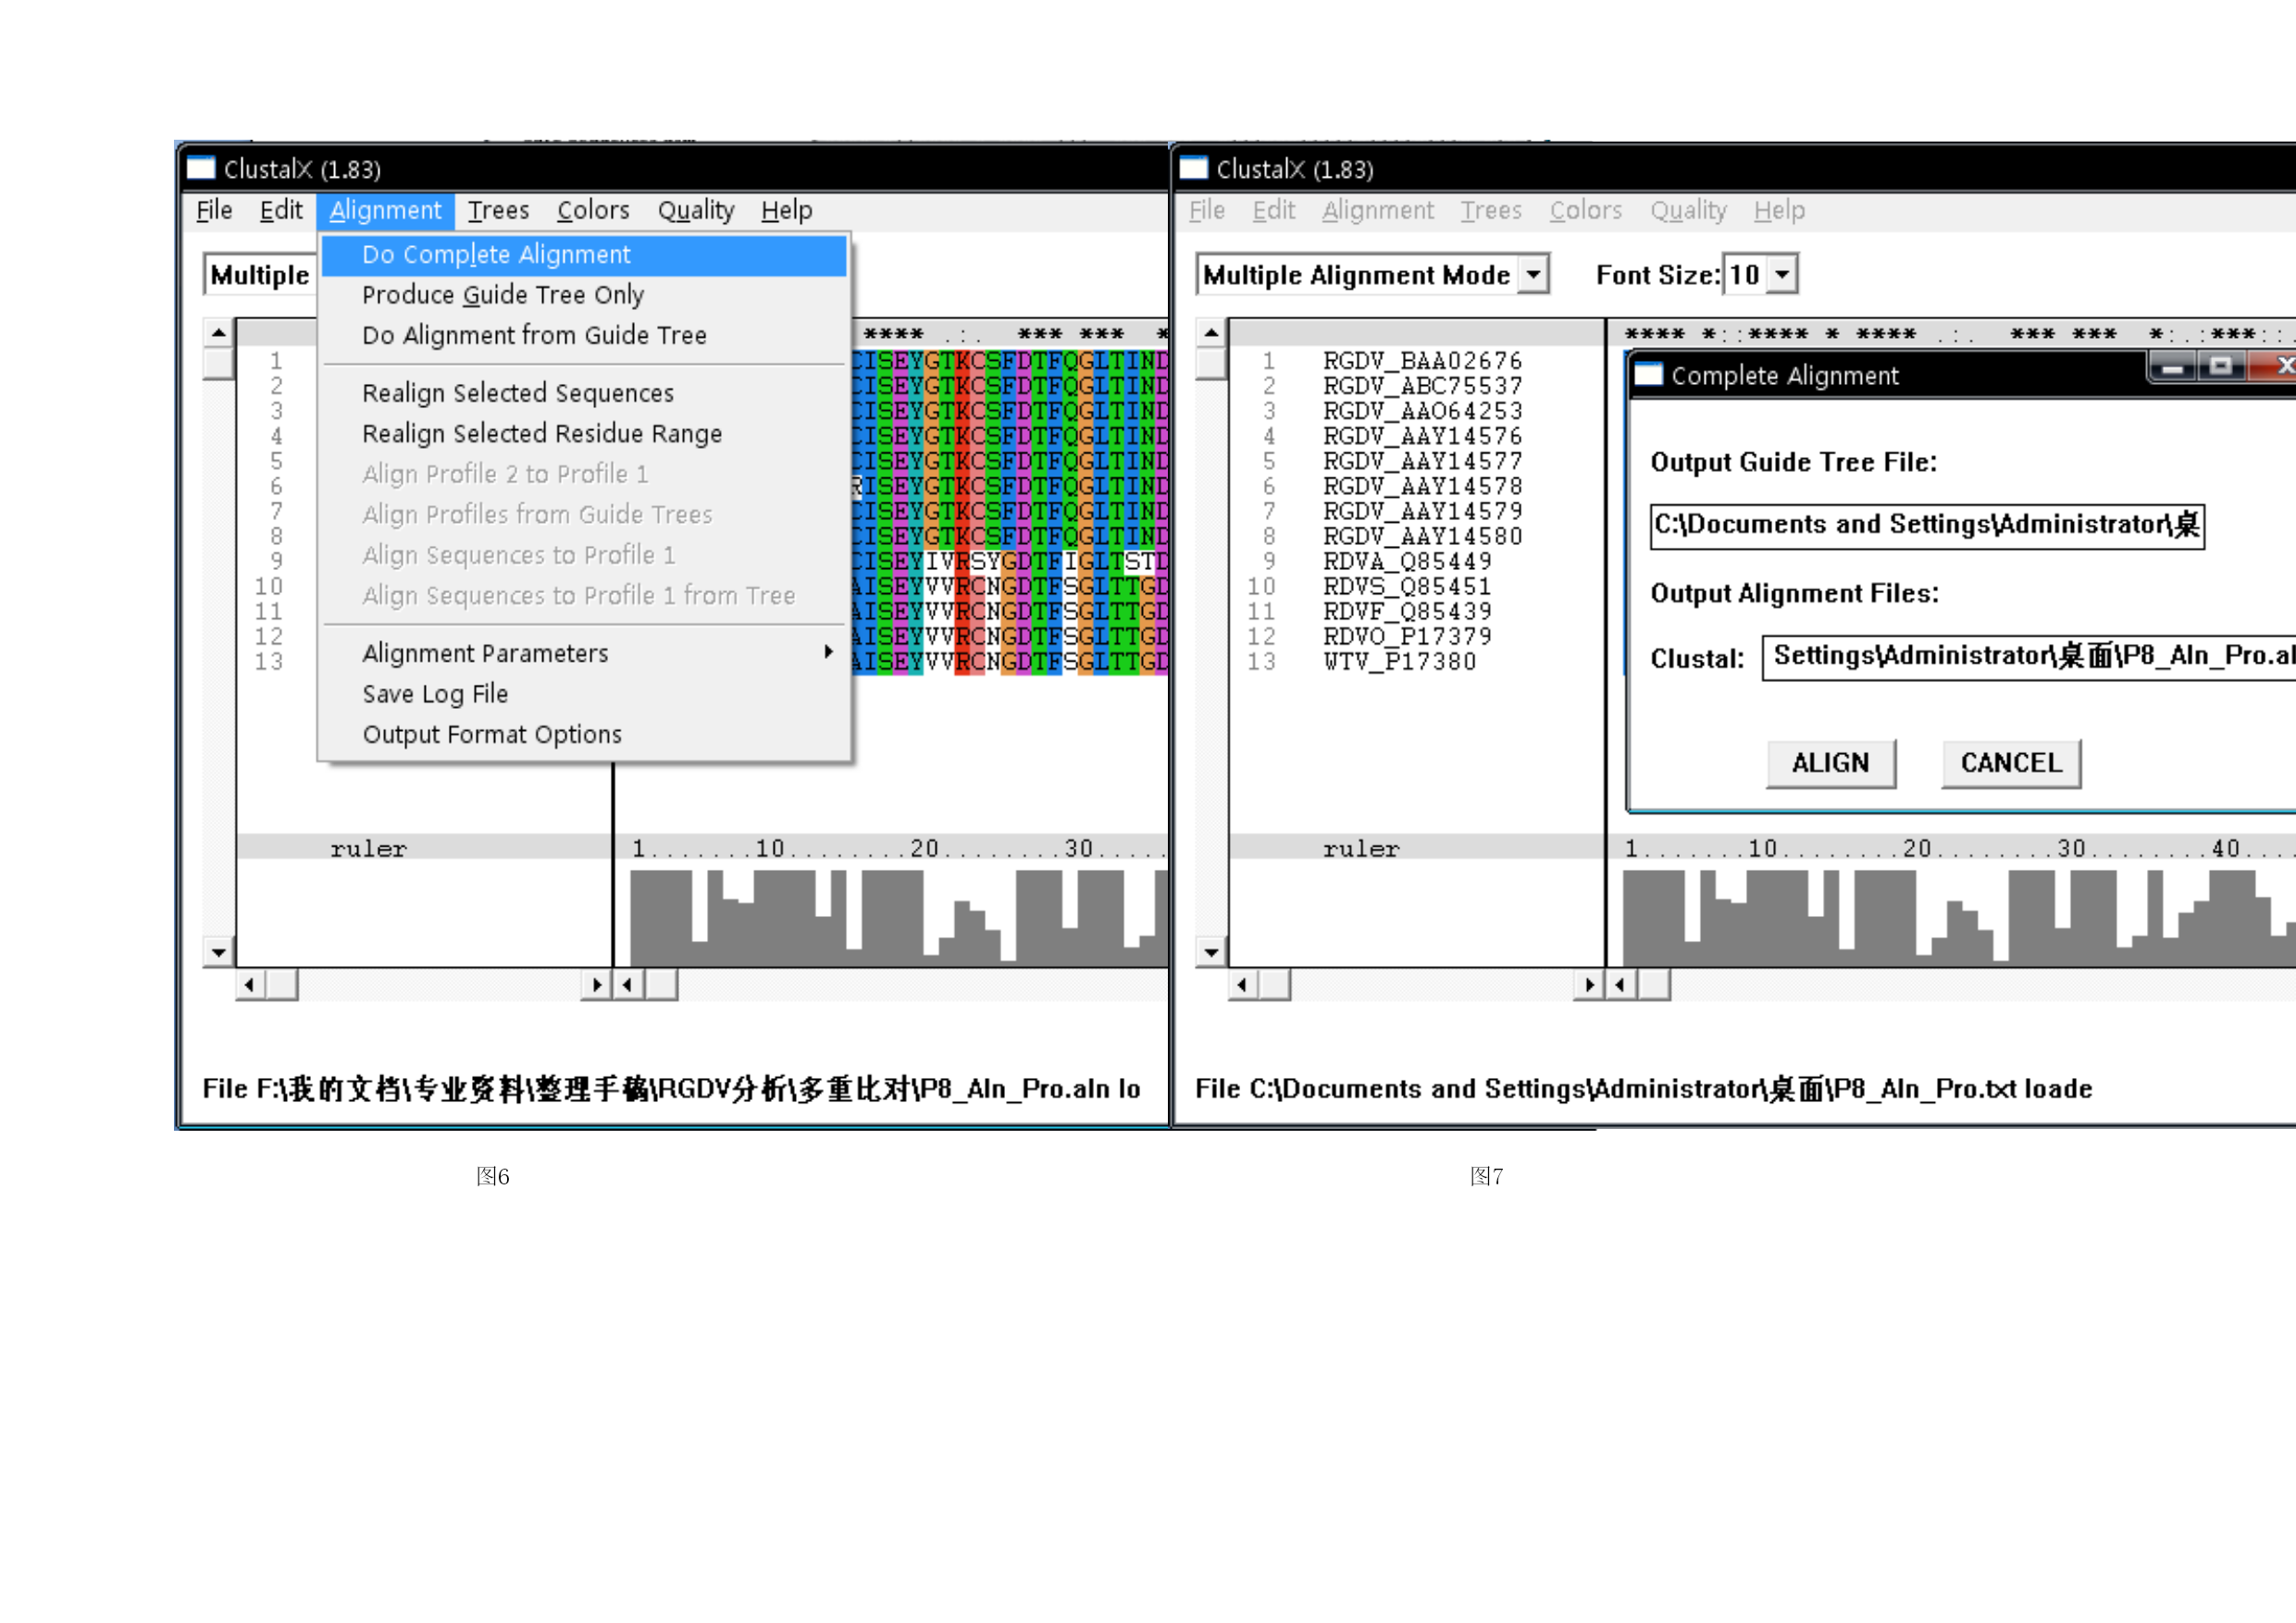
Task: Select sequence RDVS_Q85451
Action: 1407,586
